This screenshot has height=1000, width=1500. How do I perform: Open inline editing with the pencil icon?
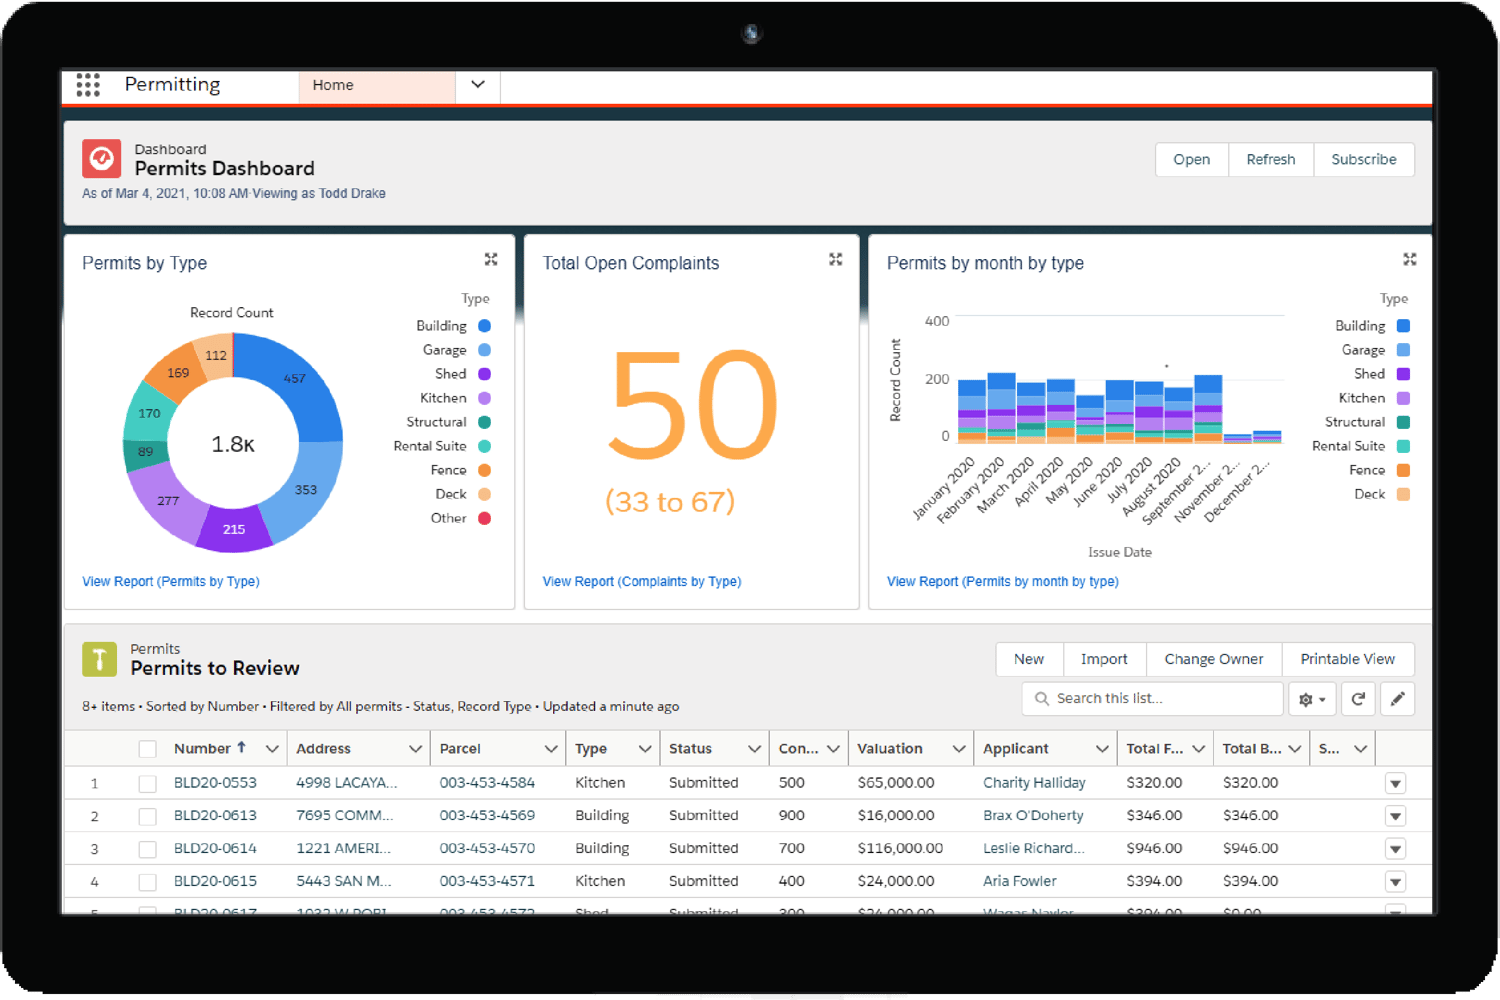point(1397,698)
